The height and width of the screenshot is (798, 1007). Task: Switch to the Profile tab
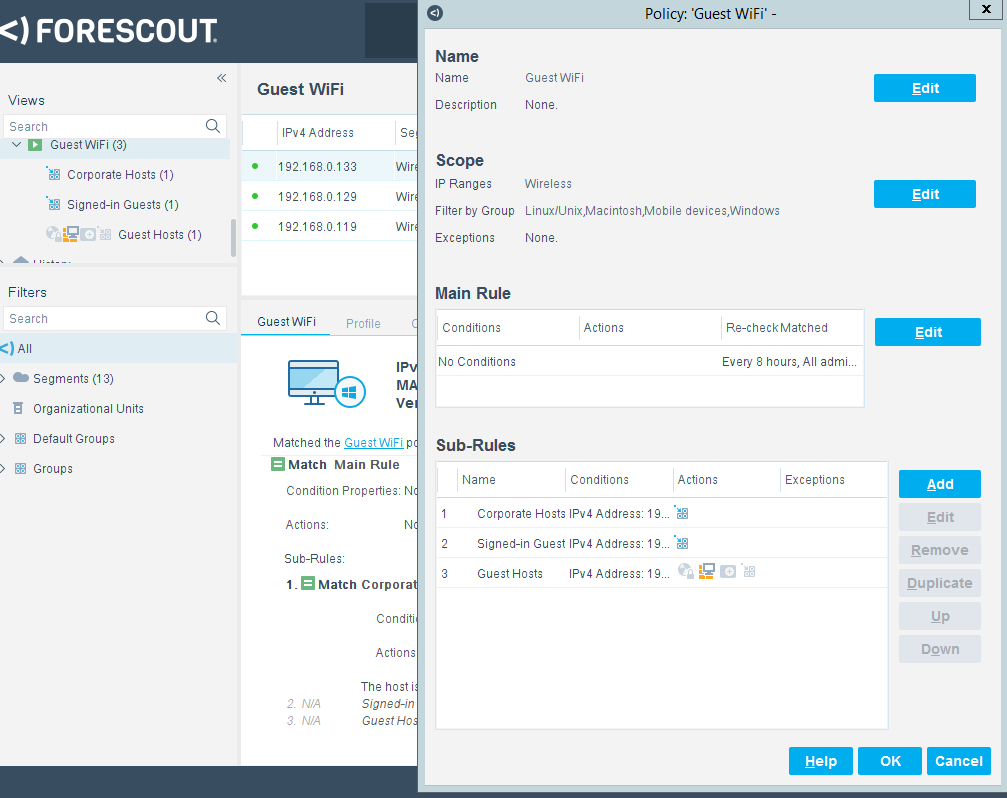coord(363,324)
